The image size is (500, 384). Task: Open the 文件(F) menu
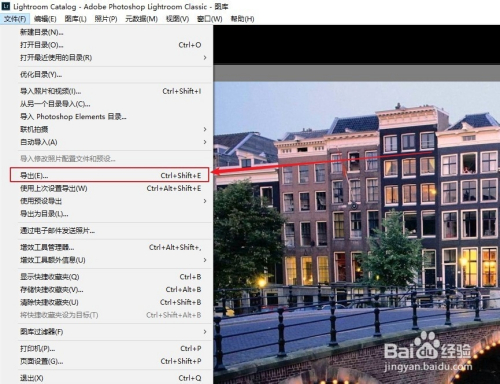[x=15, y=19]
